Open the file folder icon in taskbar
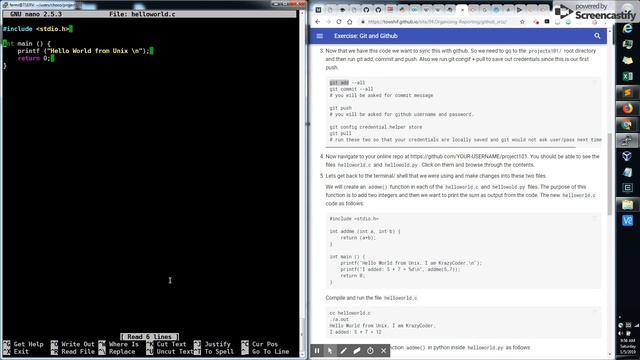Viewport: 640px width, 360px height. (x=627, y=204)
